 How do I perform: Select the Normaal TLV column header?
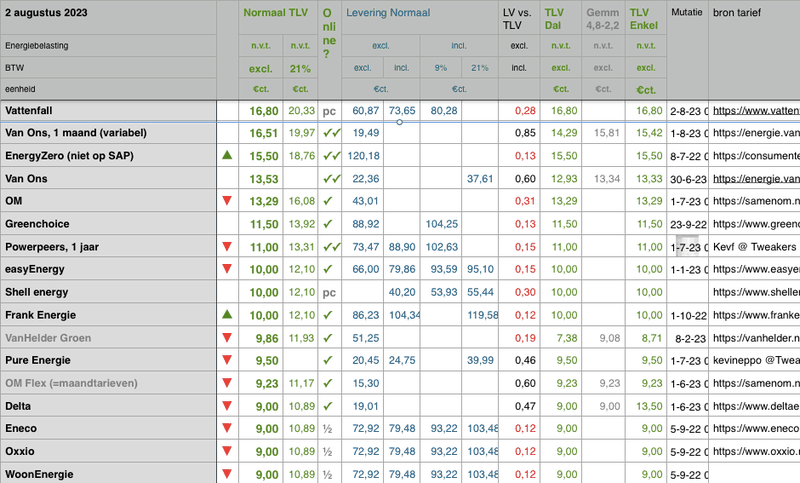click(x=278, y=16)
